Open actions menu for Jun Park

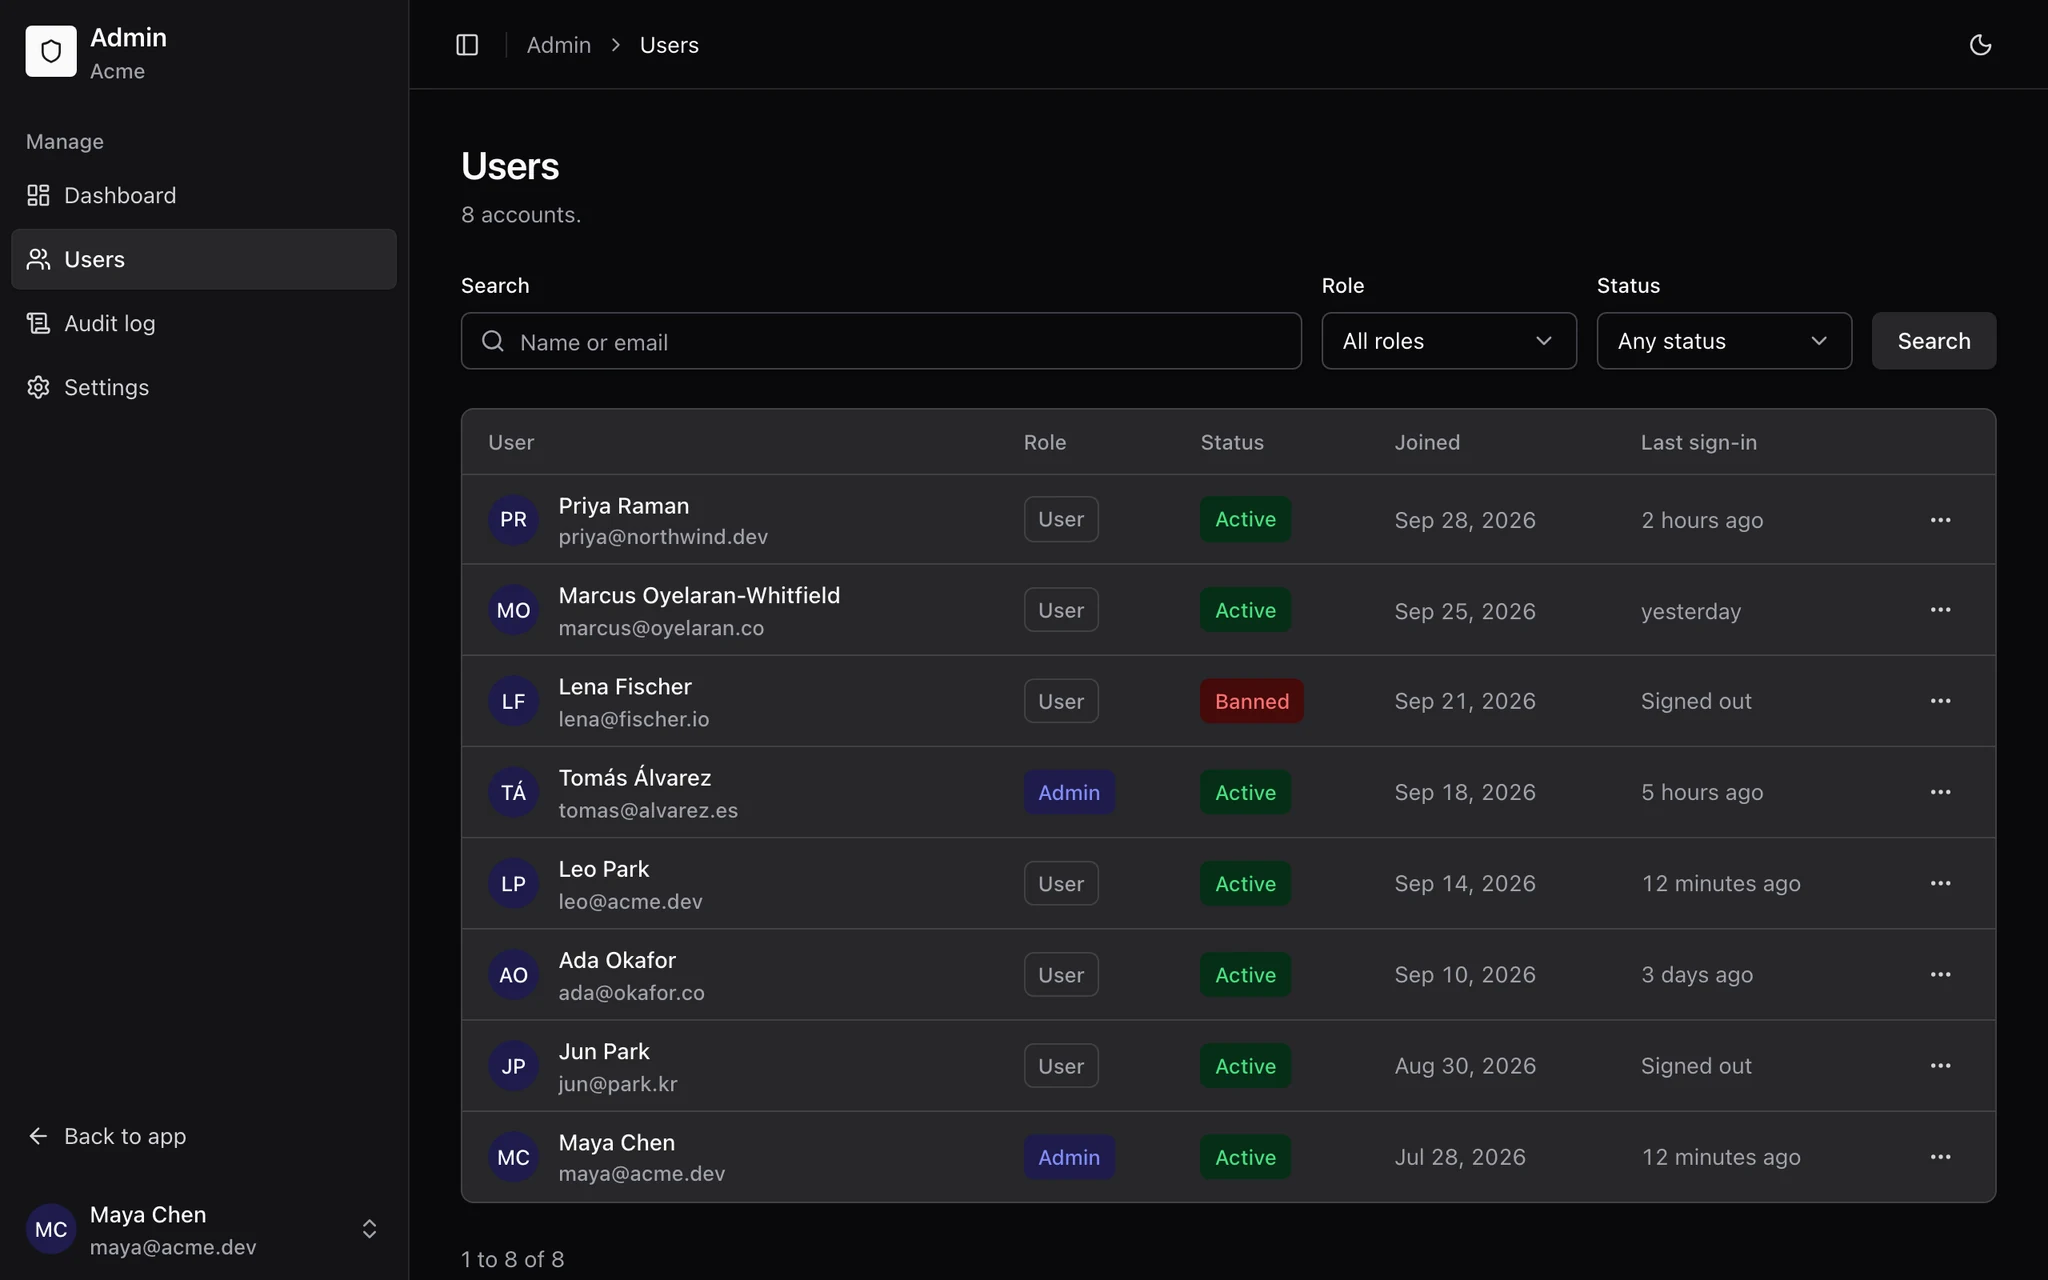tap(1940, 1066)
